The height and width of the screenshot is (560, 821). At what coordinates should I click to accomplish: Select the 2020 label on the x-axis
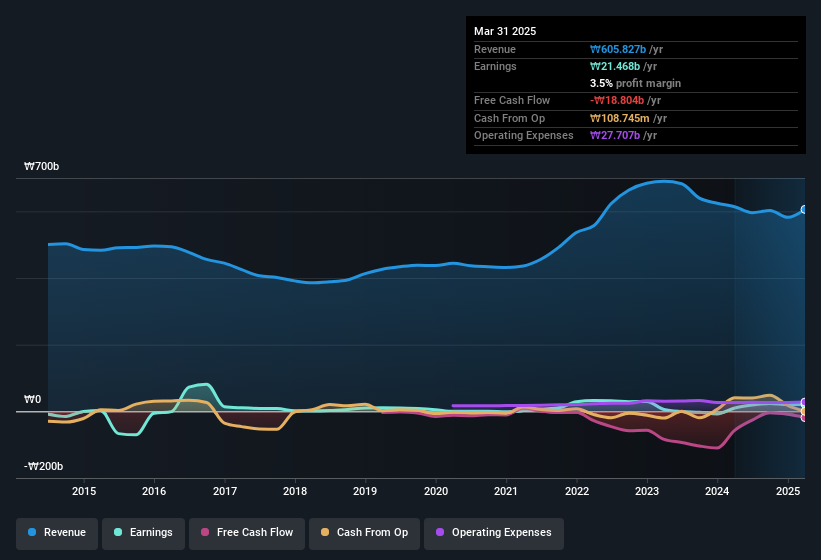[x=436, y=491]
